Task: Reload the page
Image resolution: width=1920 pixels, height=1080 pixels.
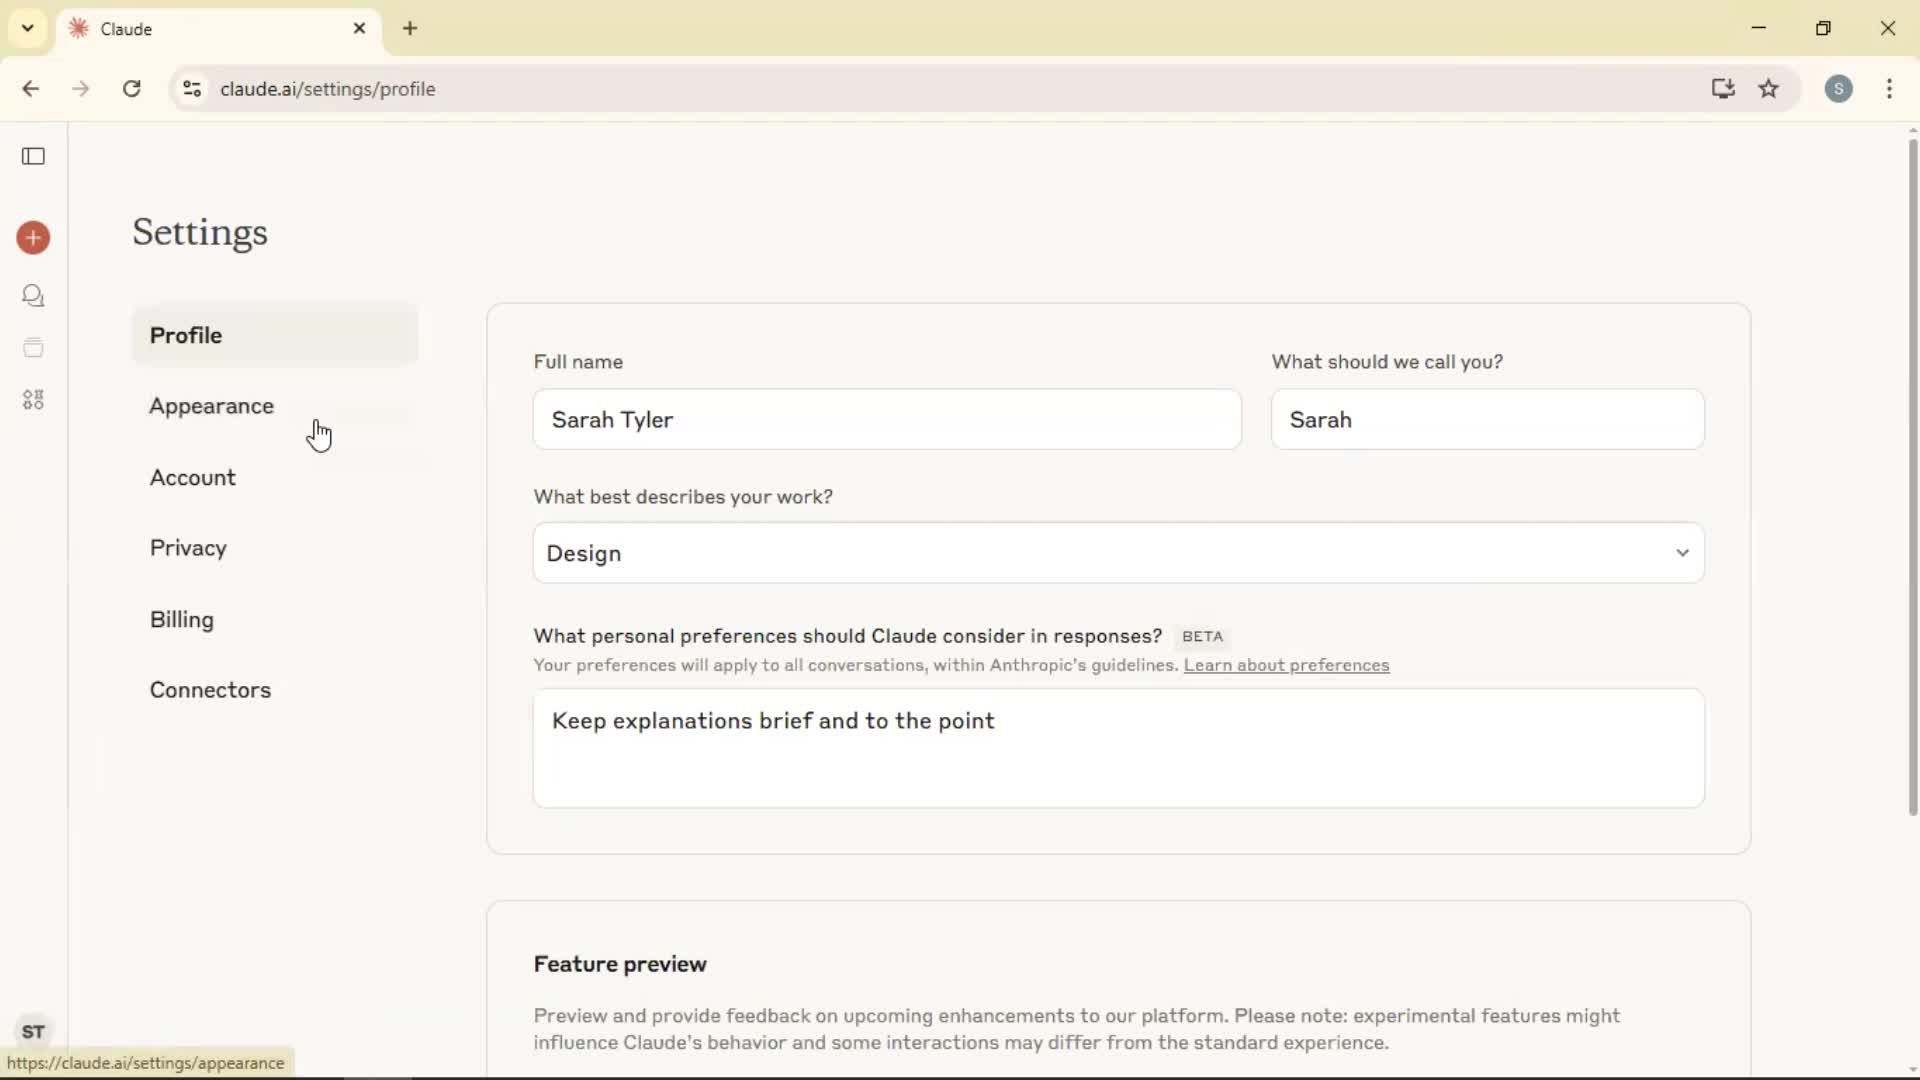Action: coord(131,89)
